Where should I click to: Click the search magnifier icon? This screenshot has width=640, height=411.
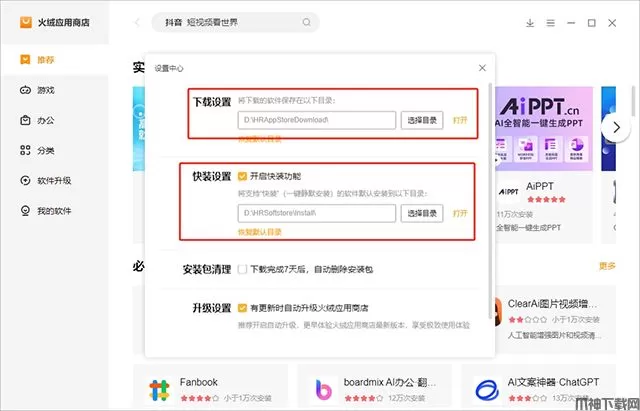(307, 22)
